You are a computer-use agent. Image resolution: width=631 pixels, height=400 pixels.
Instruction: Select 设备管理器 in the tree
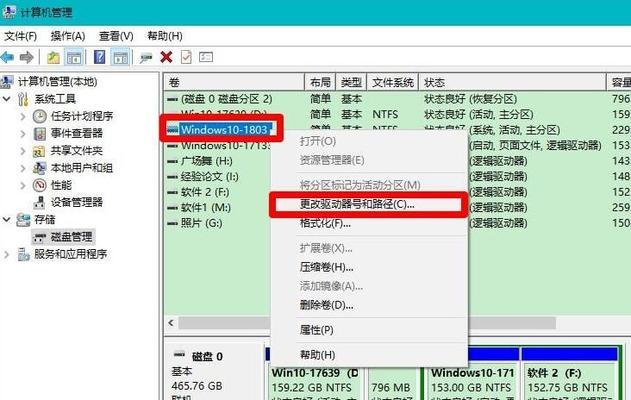pos(76,202)
